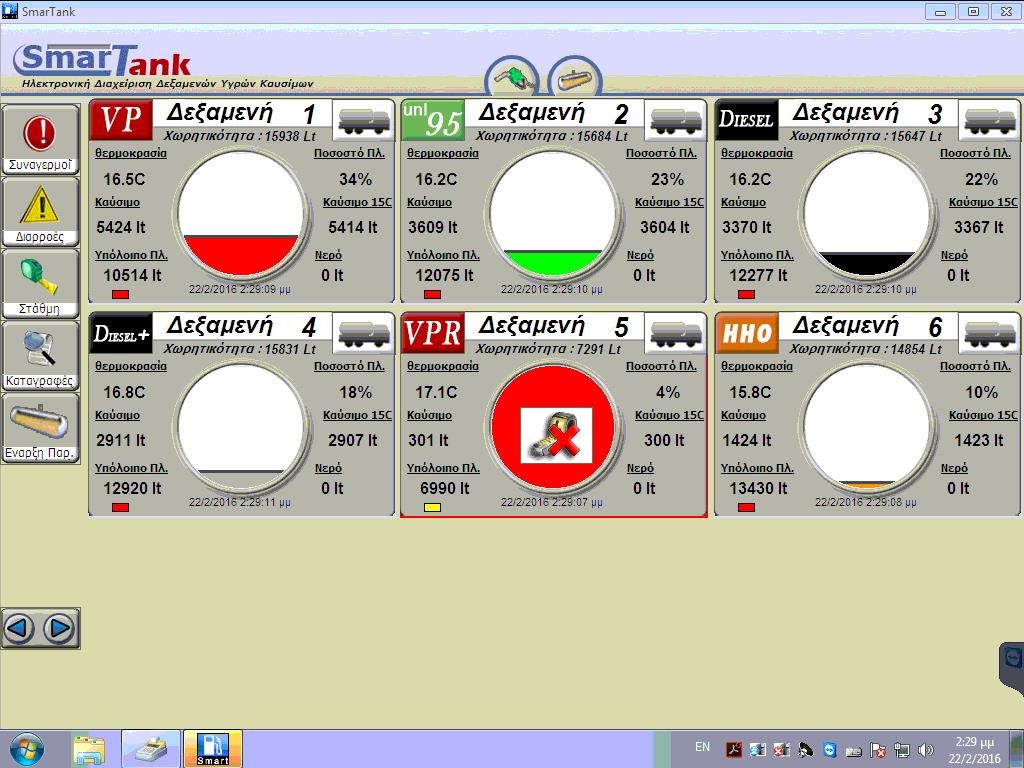The height and width of the screenshot is (768, 1024).
Task: Click fuel value 5424 lt
Action: click(x=121, y=227)
